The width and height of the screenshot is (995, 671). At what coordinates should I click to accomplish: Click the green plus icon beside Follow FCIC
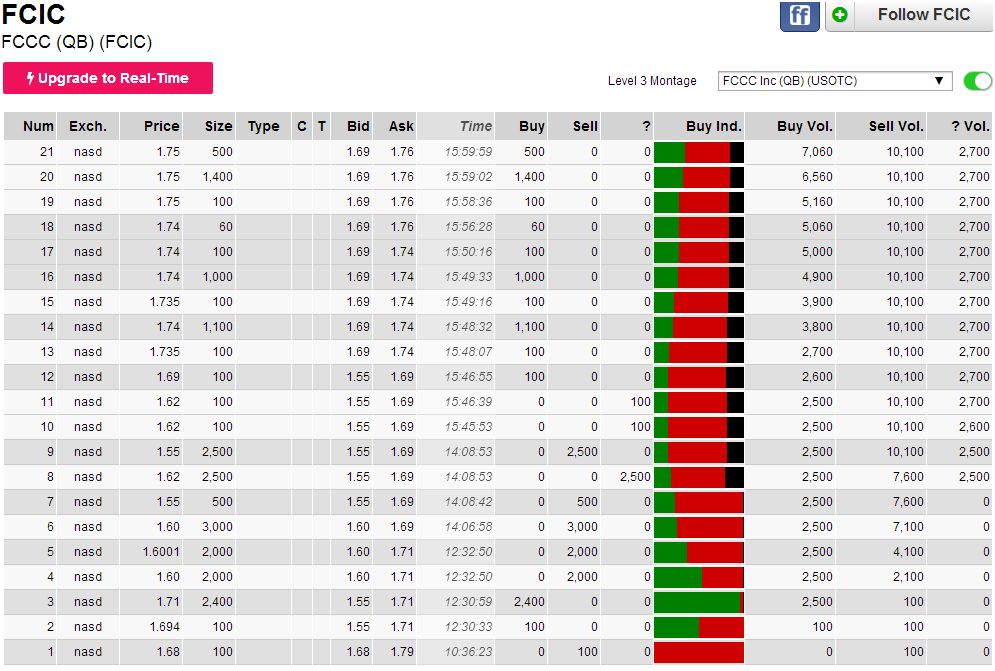pos(840,15)
